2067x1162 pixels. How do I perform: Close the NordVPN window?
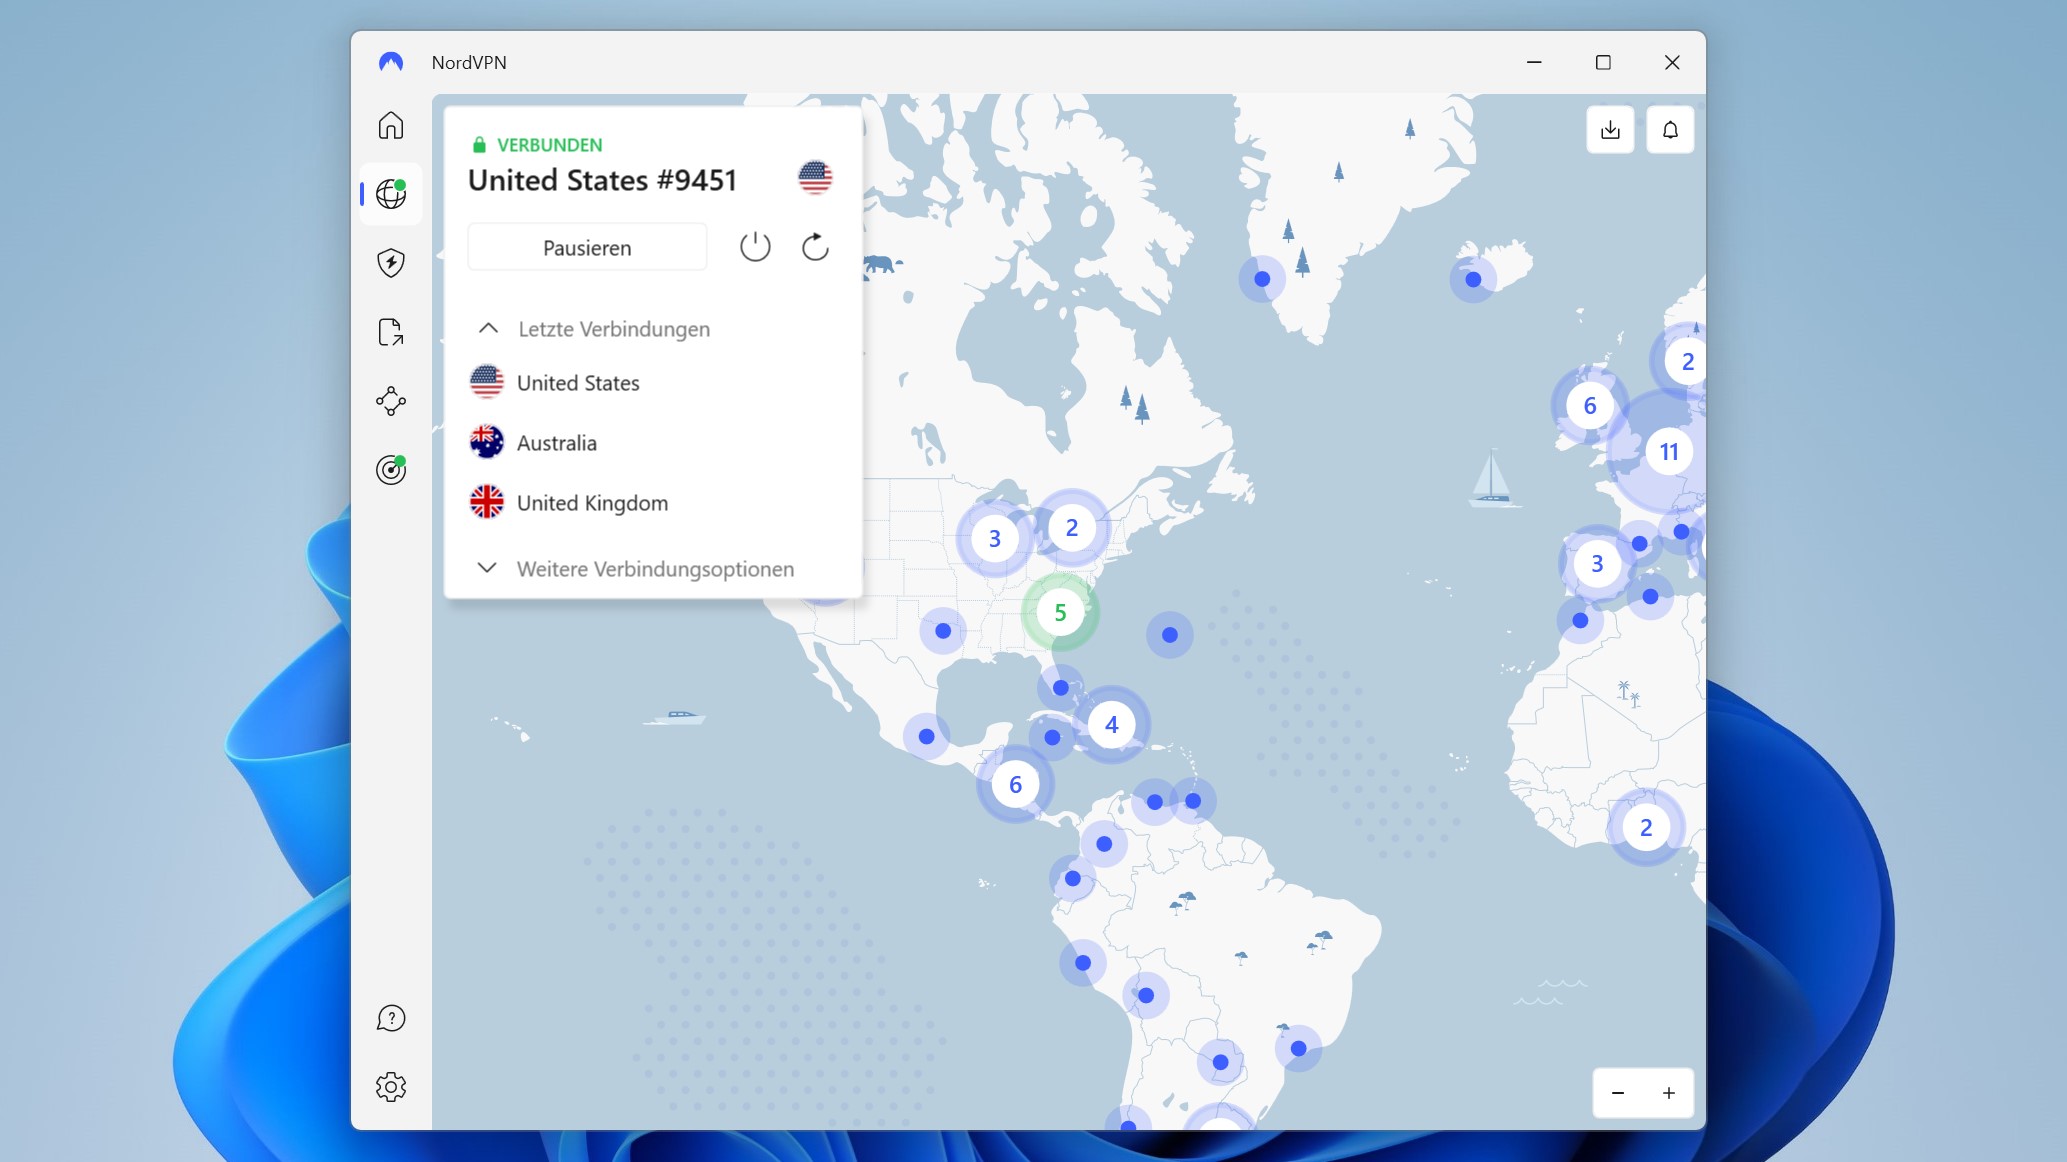(x=1672, y=62)
